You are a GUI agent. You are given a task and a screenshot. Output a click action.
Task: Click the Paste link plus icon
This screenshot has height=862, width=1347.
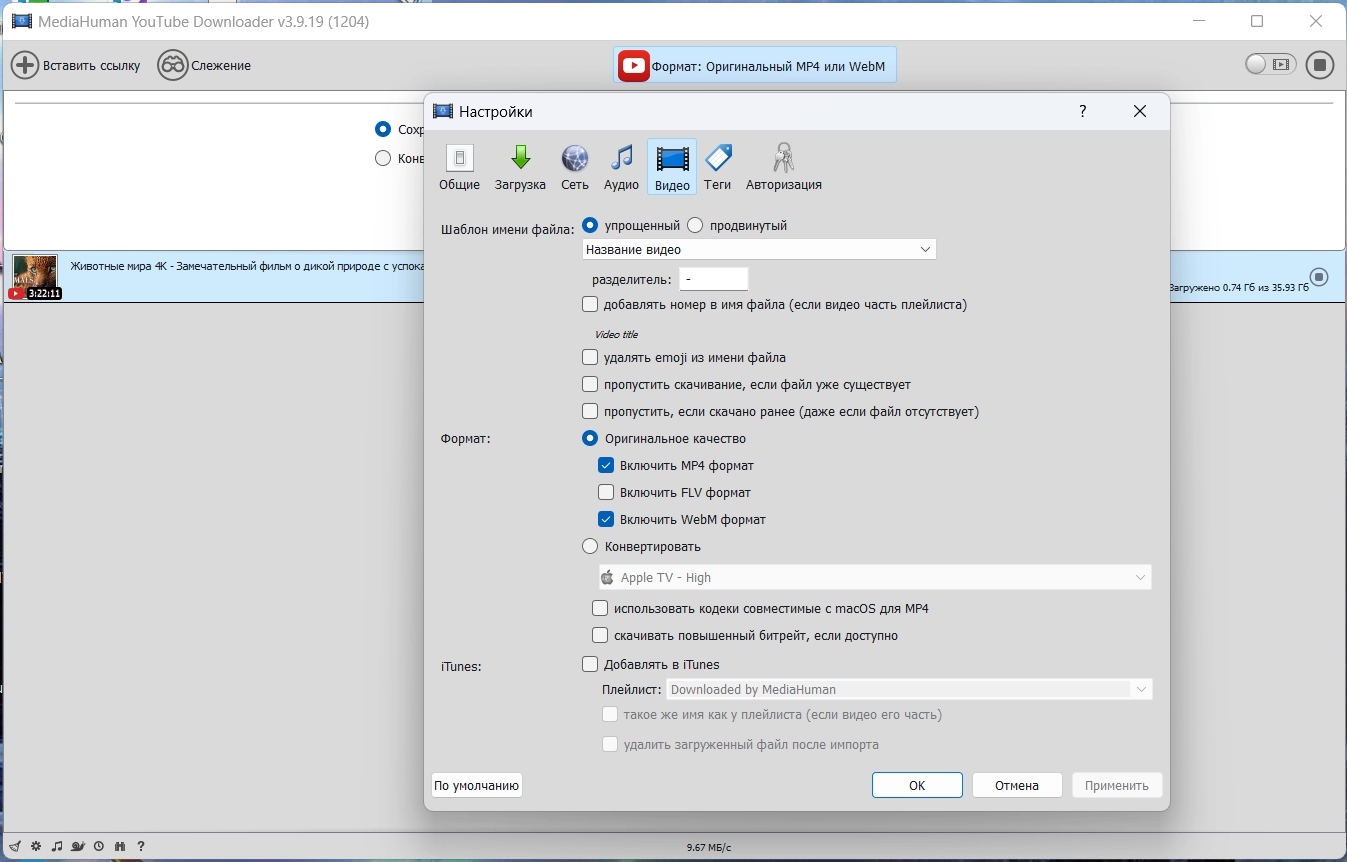(x=25, y=66)
